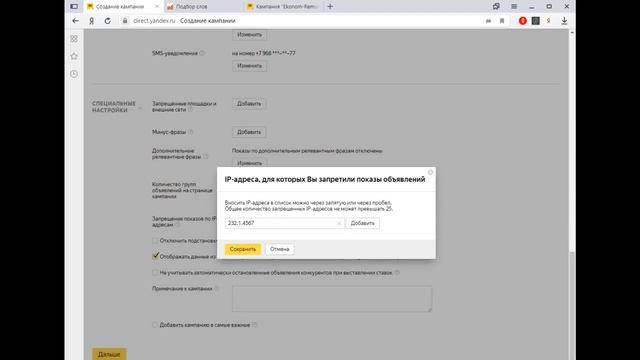Check Добавить кампанию в самые важные

(x=155, y=325)
